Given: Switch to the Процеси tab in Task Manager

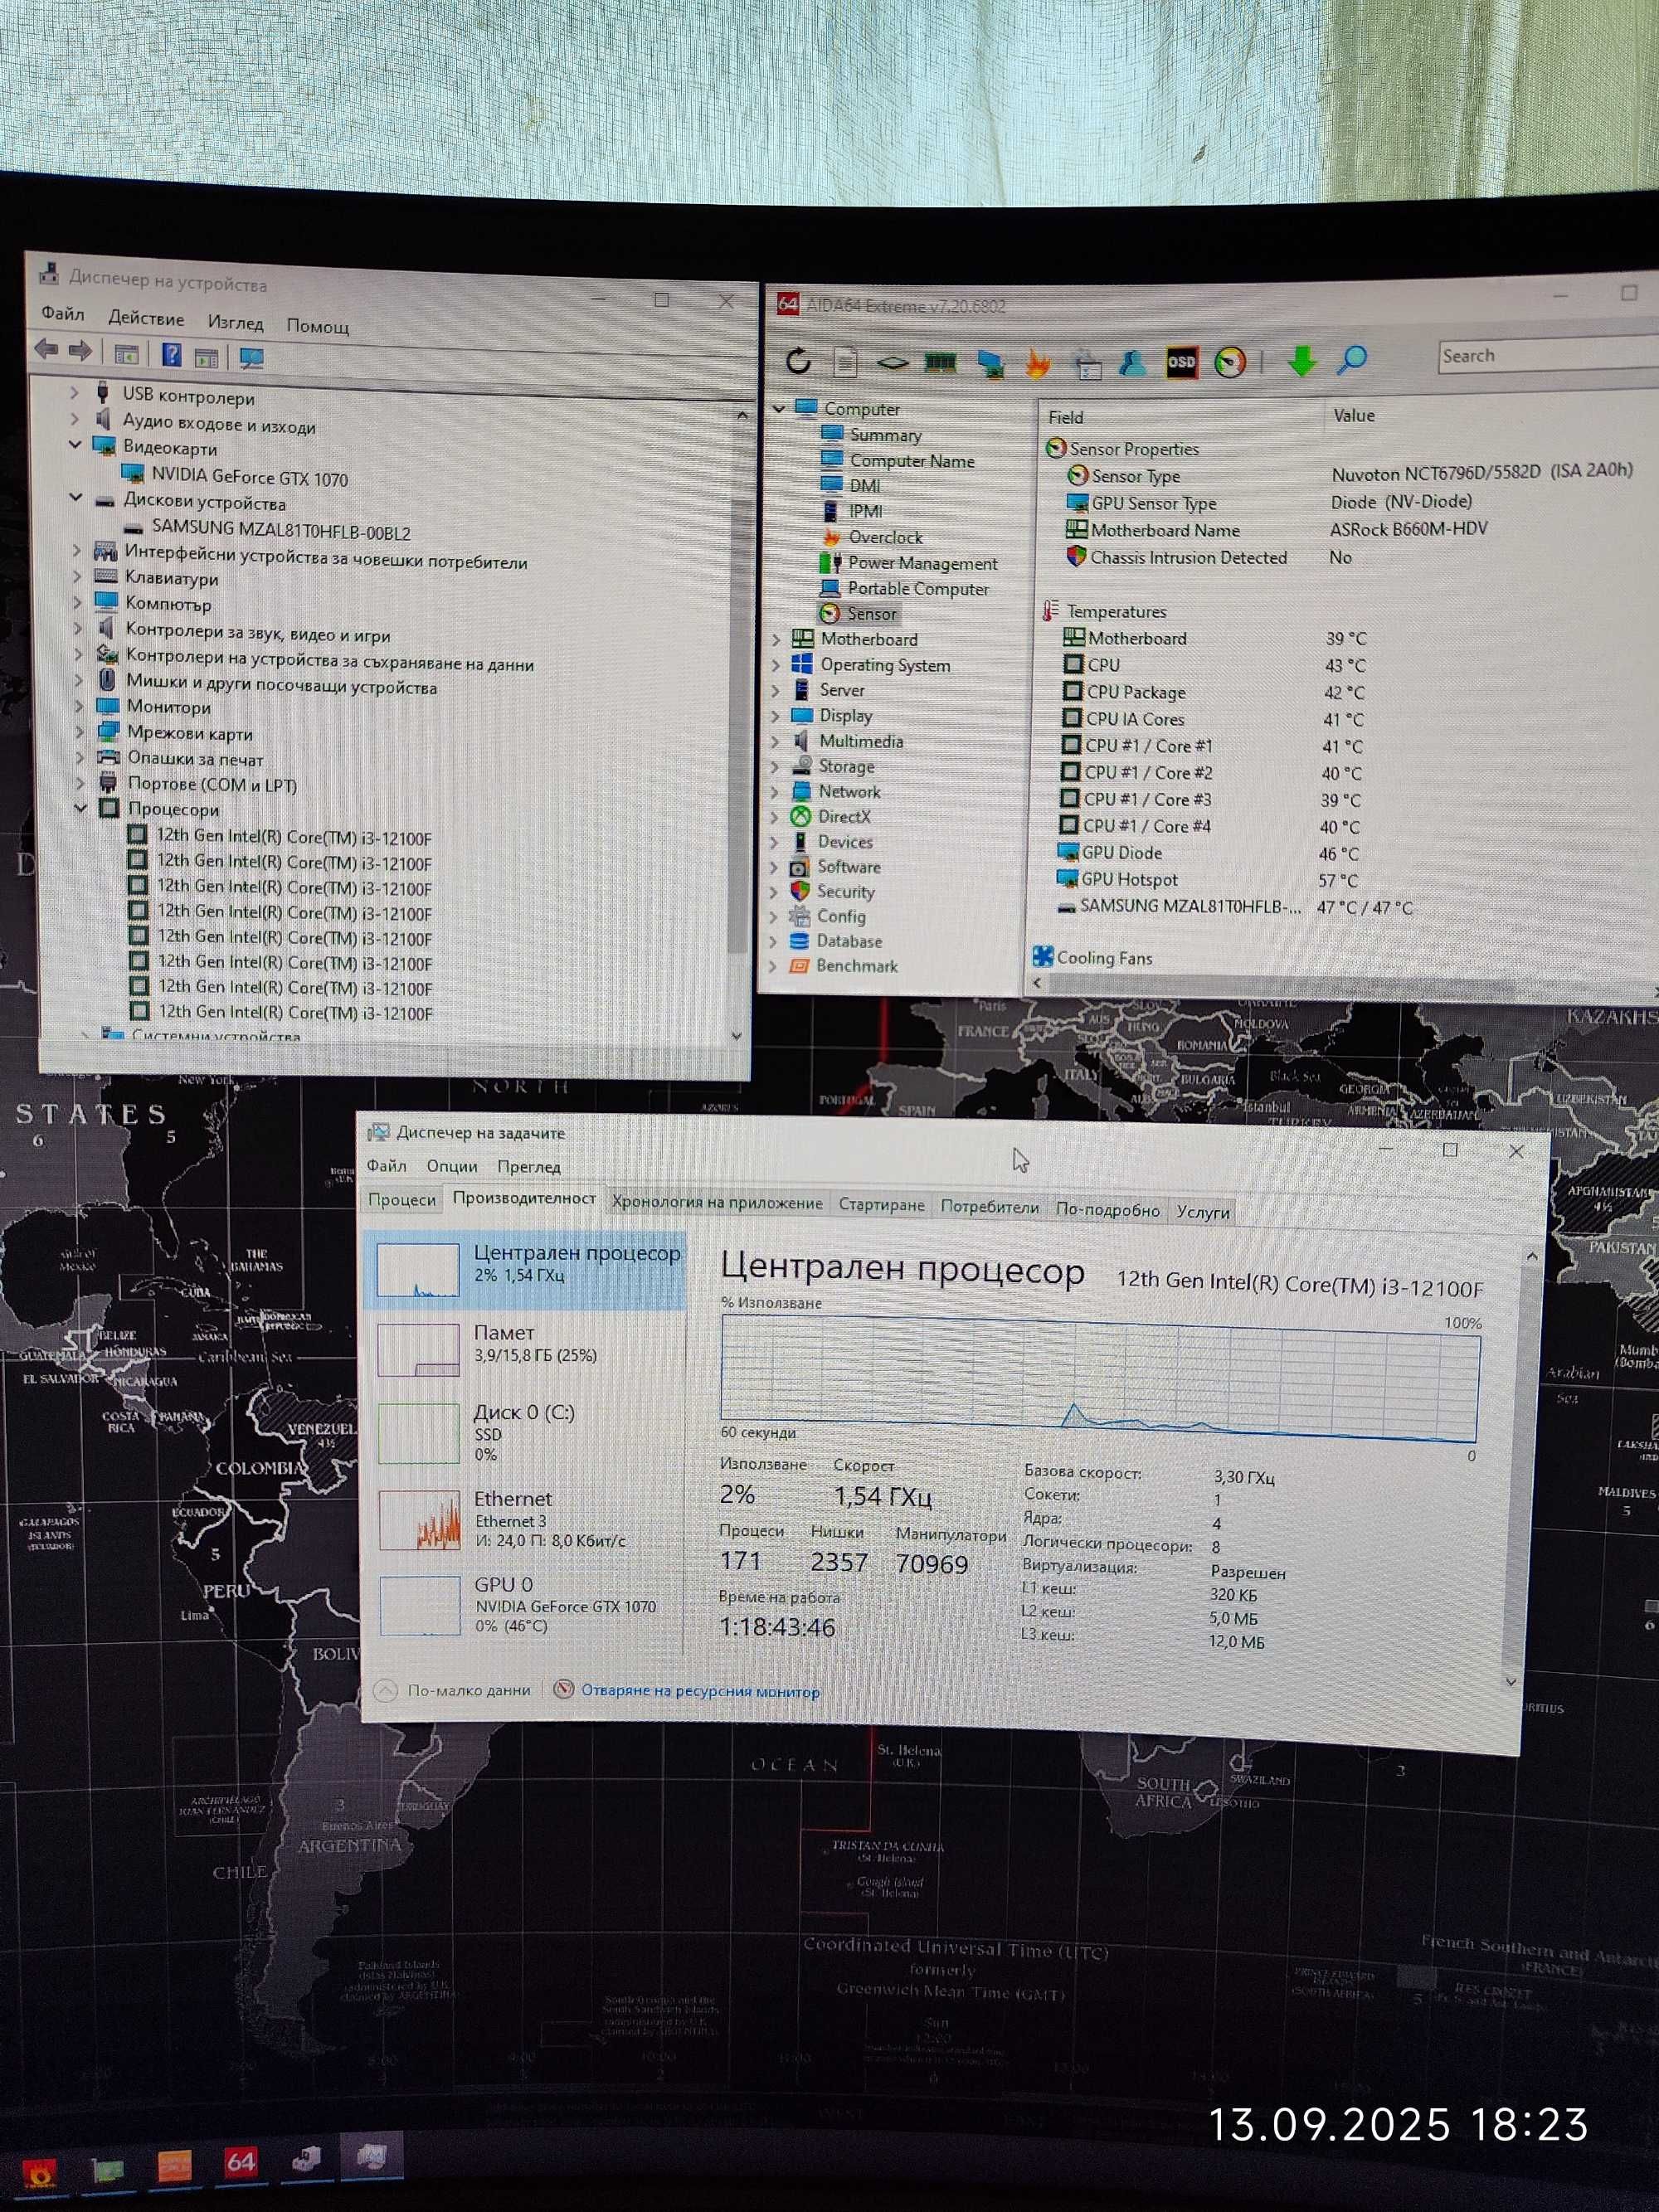Looking at the screenshot, I should pyautogui.click(x=402, y=1200).
